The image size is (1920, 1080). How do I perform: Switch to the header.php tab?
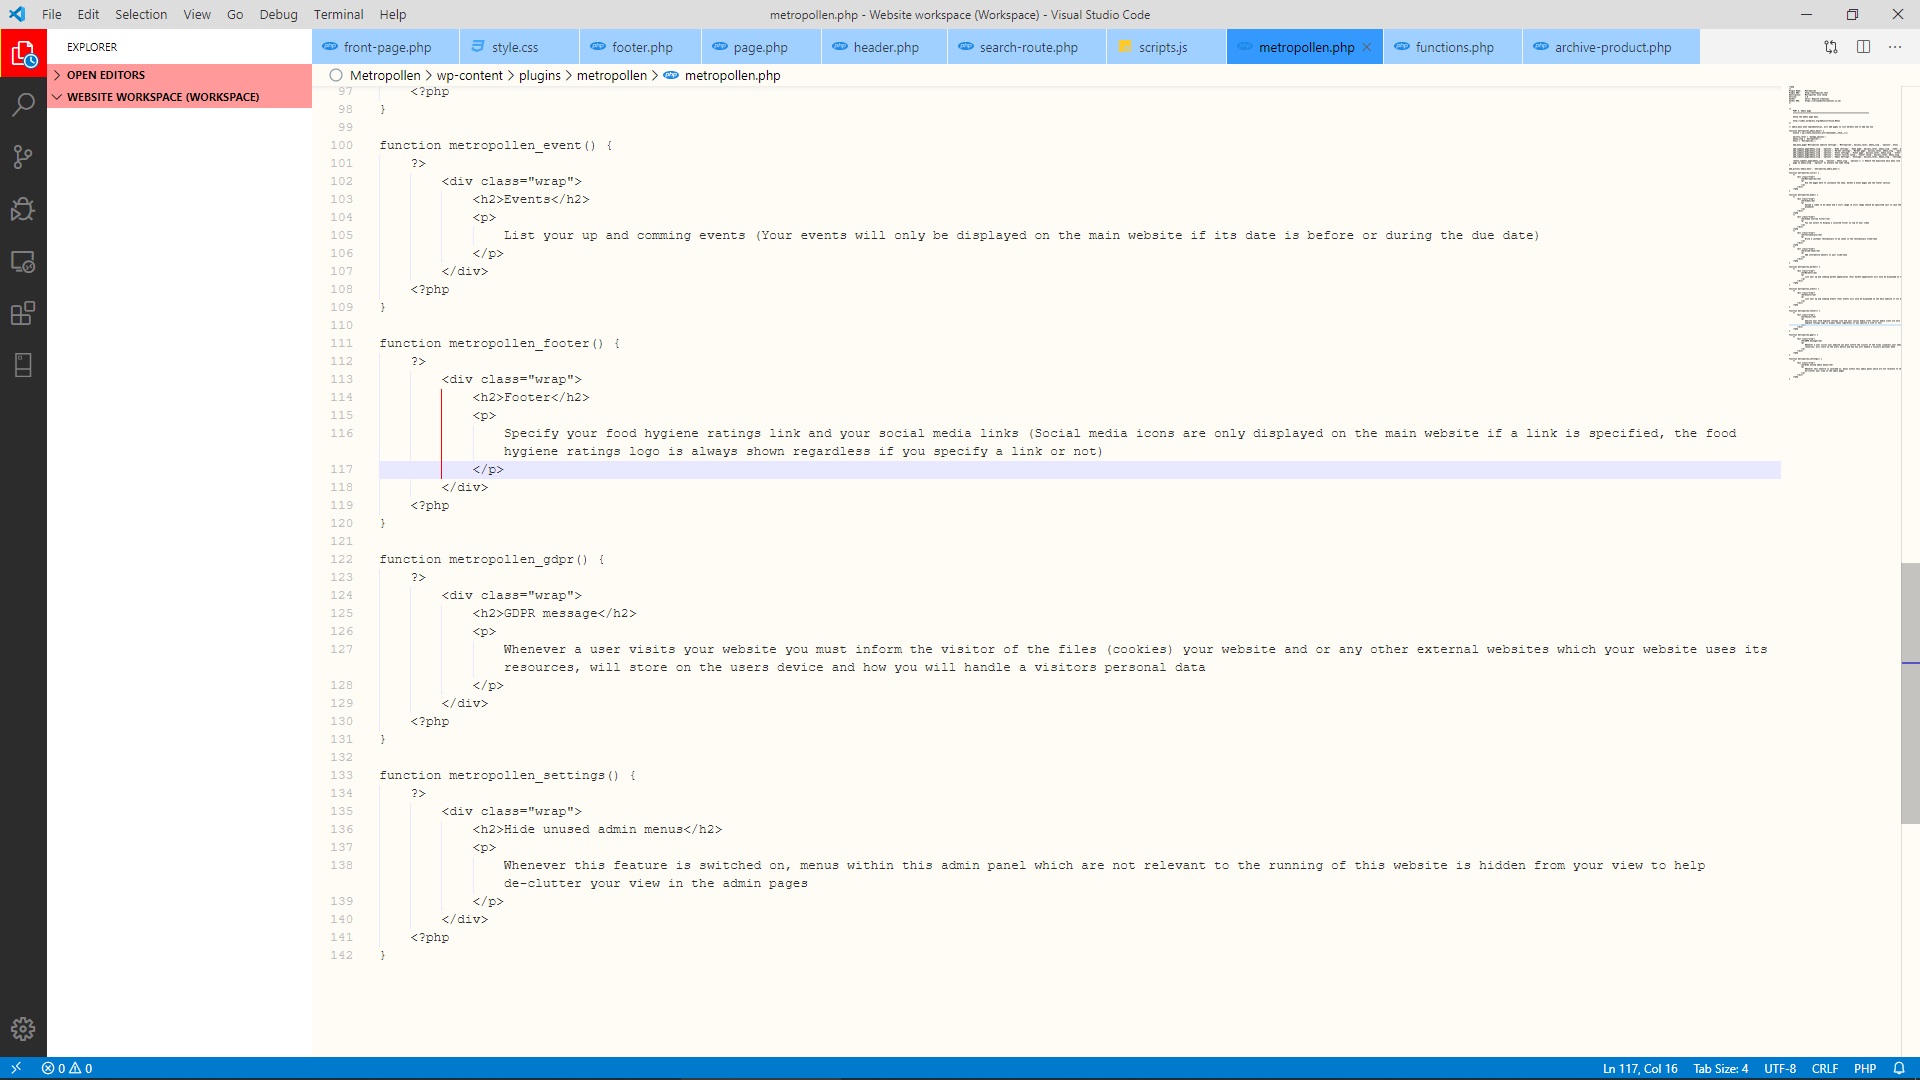tap(886, 46)
